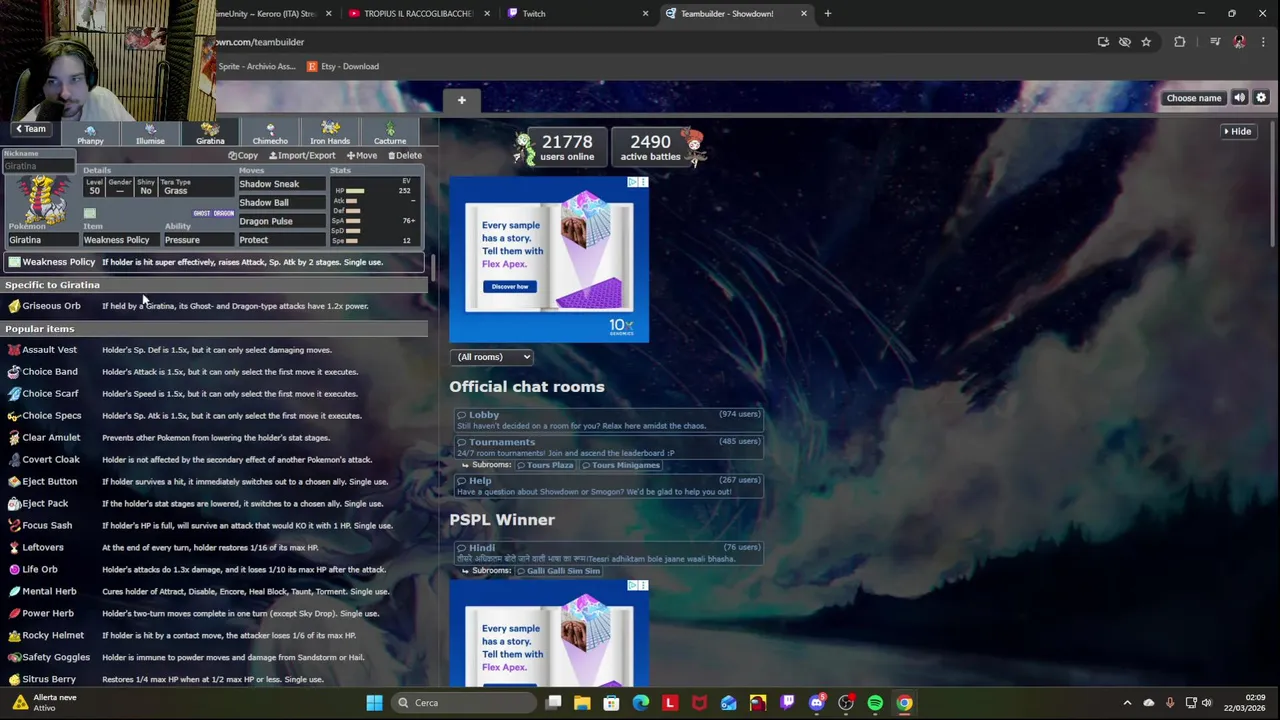Viewport: 1280px width, 720px height.
Task: Open the Lobby chat room
Action: pos(609,420)
